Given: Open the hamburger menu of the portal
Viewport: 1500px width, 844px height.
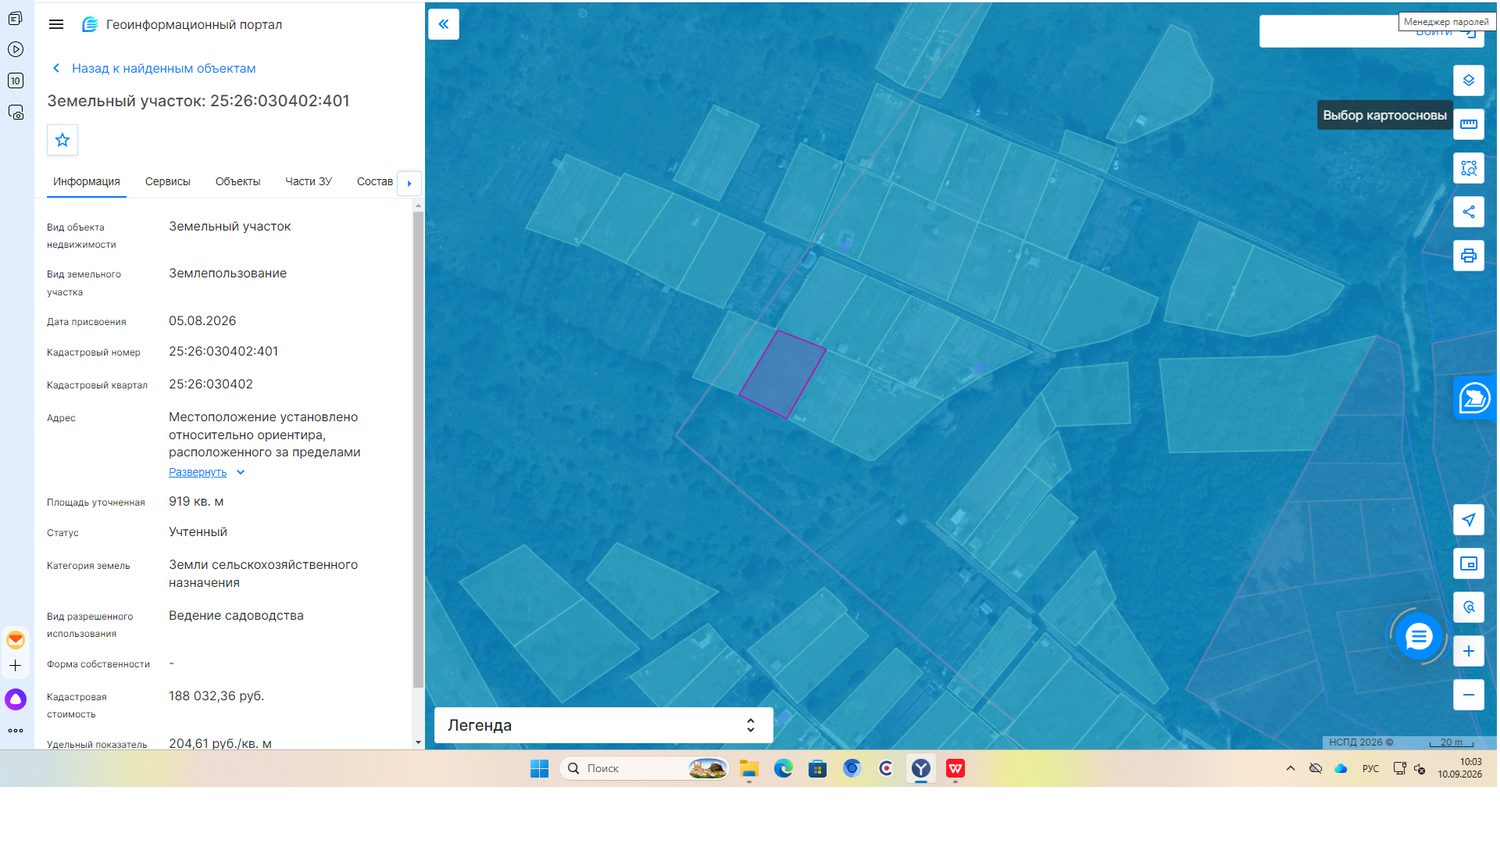Looking at the screenshot, I should pyautogui.click(x=56, y=24).
